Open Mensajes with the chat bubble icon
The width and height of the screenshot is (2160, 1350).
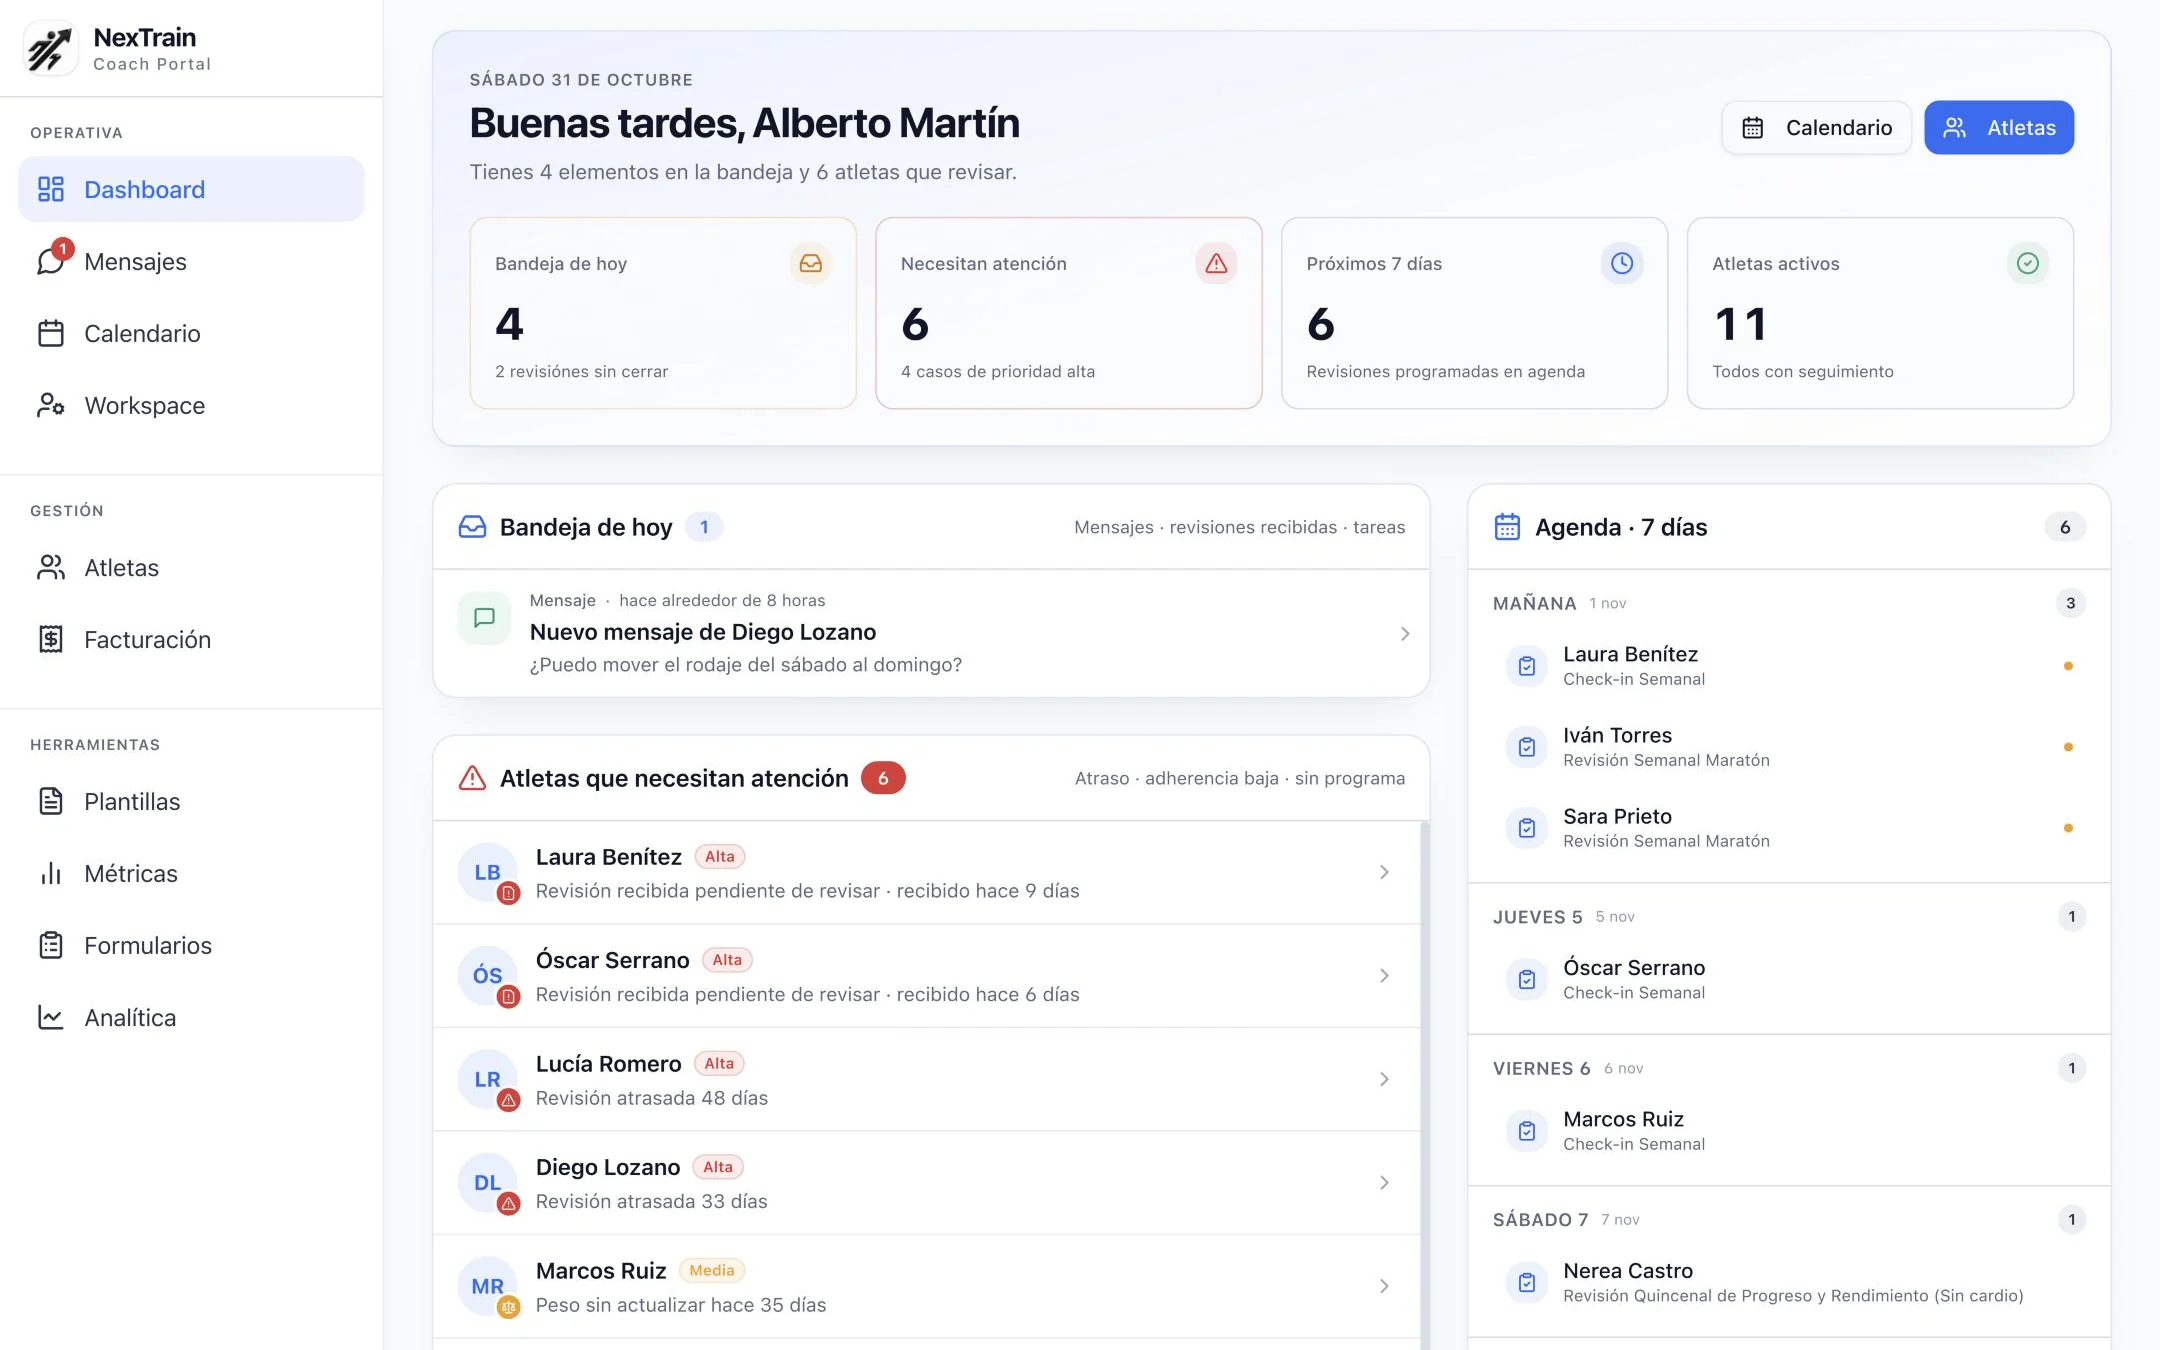[x=51, y=261]
